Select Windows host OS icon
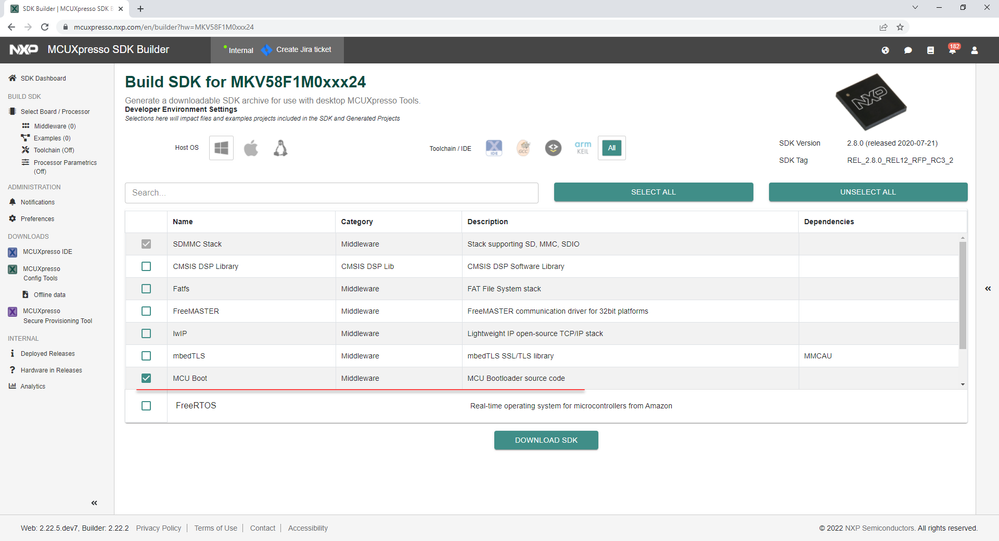Viewport: 999px width, 541px height. tap(221, 148)
